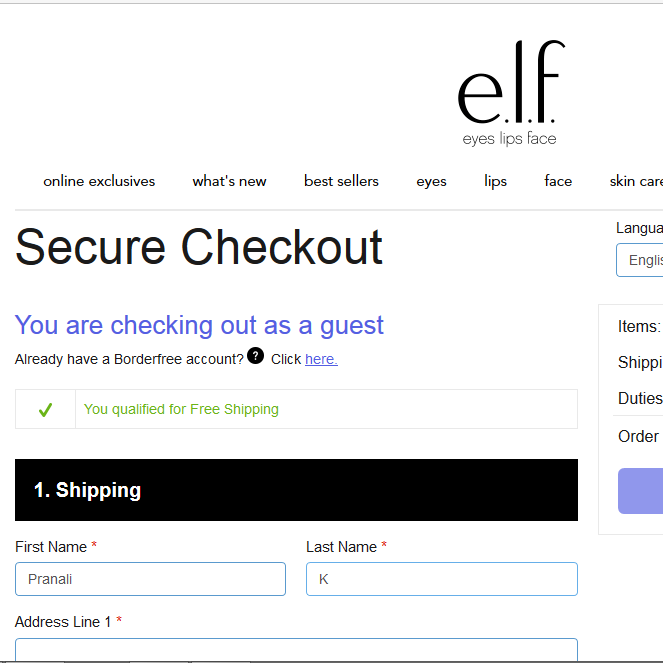The width and height of the screenshot is (663, 663).
Task: Open the skin care category
Action: tap(636, 181)
